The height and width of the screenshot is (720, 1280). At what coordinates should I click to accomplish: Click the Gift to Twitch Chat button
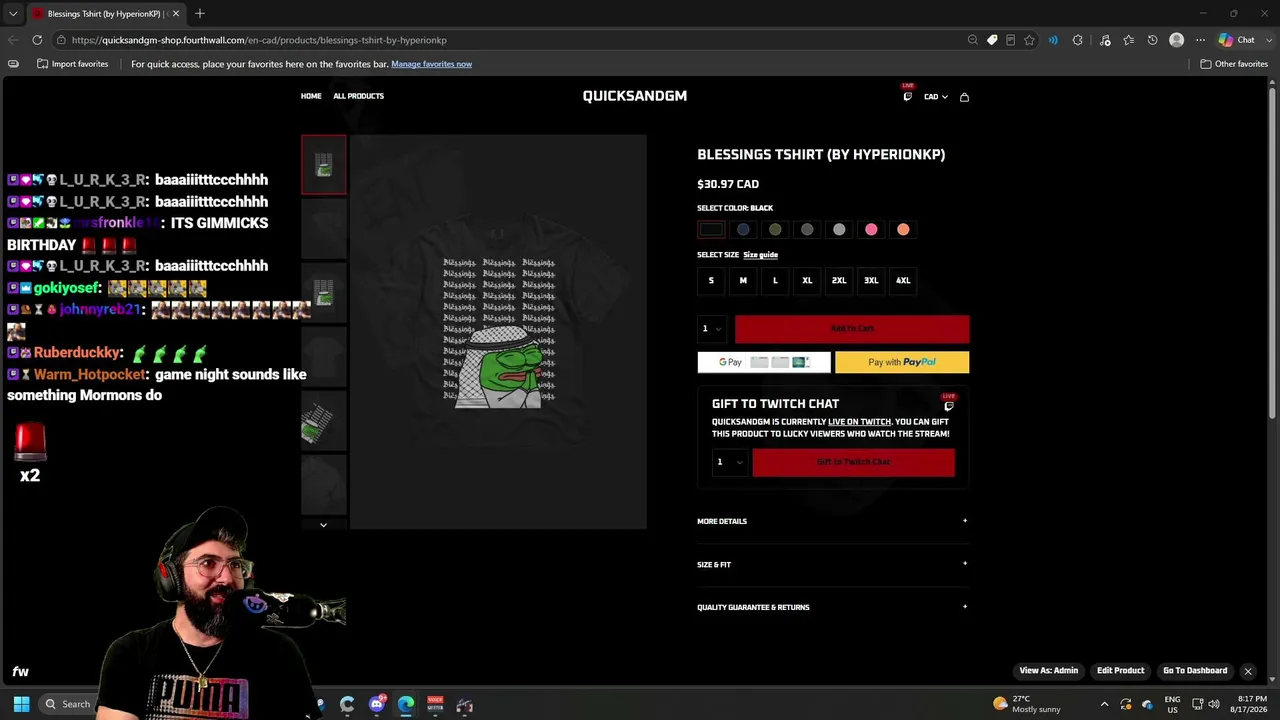853,462
